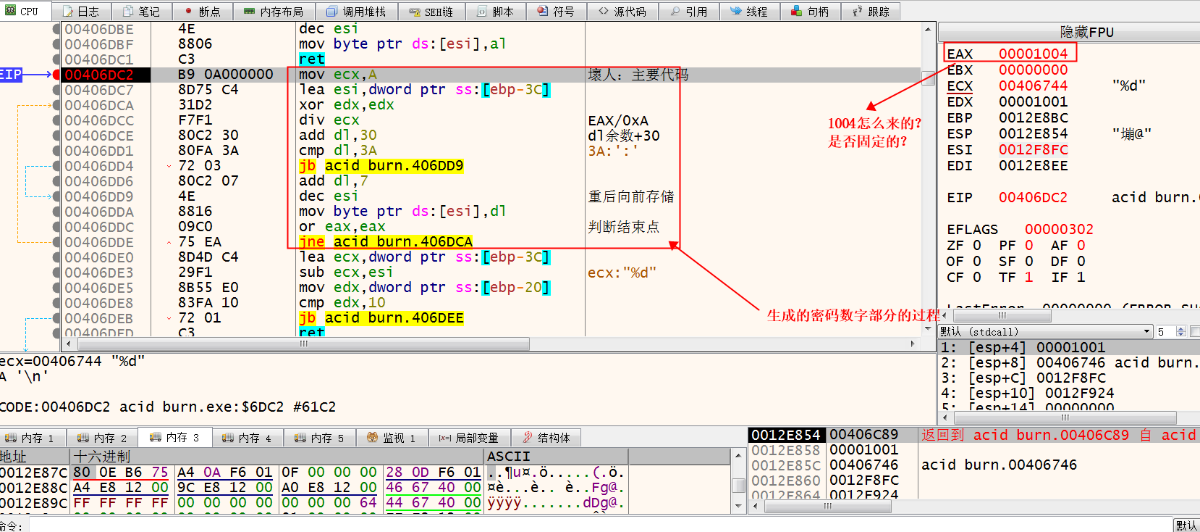Select EDI register value 0012E8EE
Screen dimensions: 1200x532
(1035, 165)
